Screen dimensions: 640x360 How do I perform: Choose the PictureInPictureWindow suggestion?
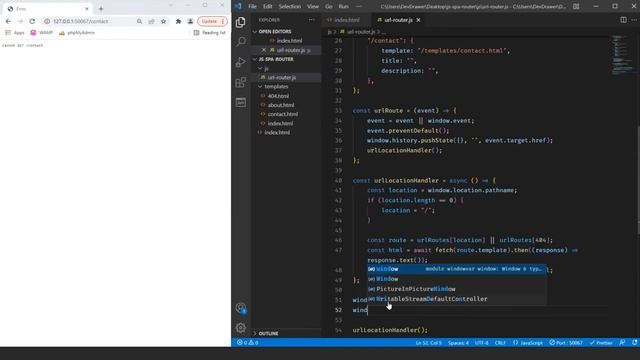457,289
